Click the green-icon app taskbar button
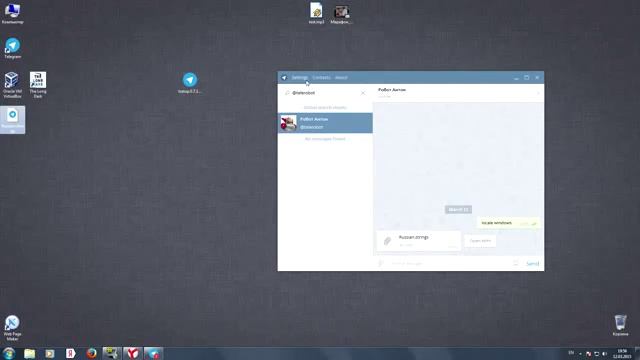This screenshot has height=360, width=640. 111,353
